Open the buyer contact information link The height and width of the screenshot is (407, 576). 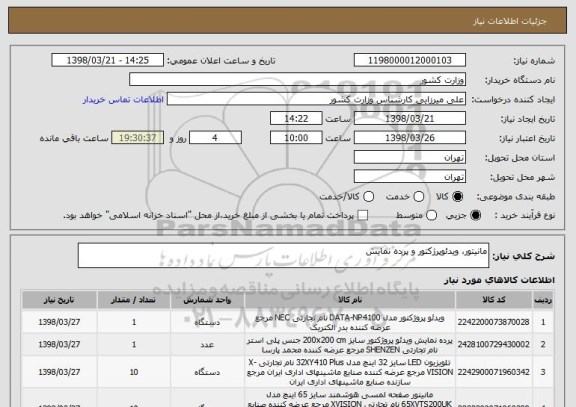(x=123, y=100)
